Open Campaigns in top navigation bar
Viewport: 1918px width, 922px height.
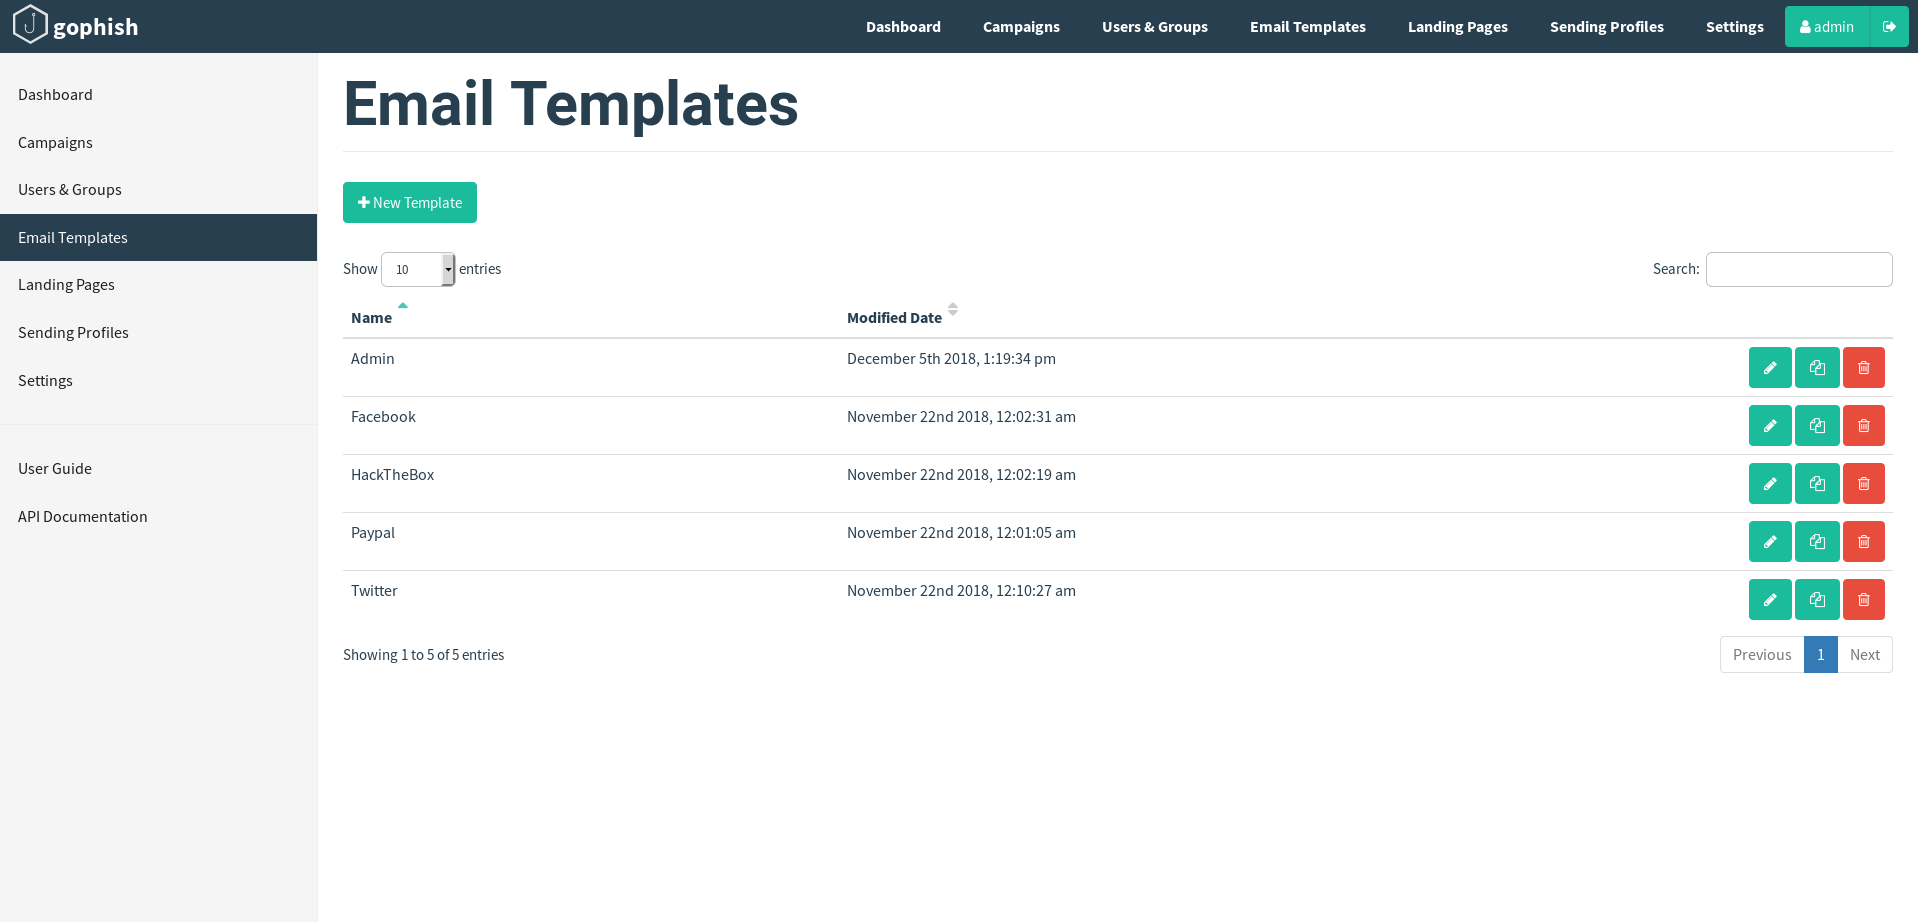coord(1020,27)
